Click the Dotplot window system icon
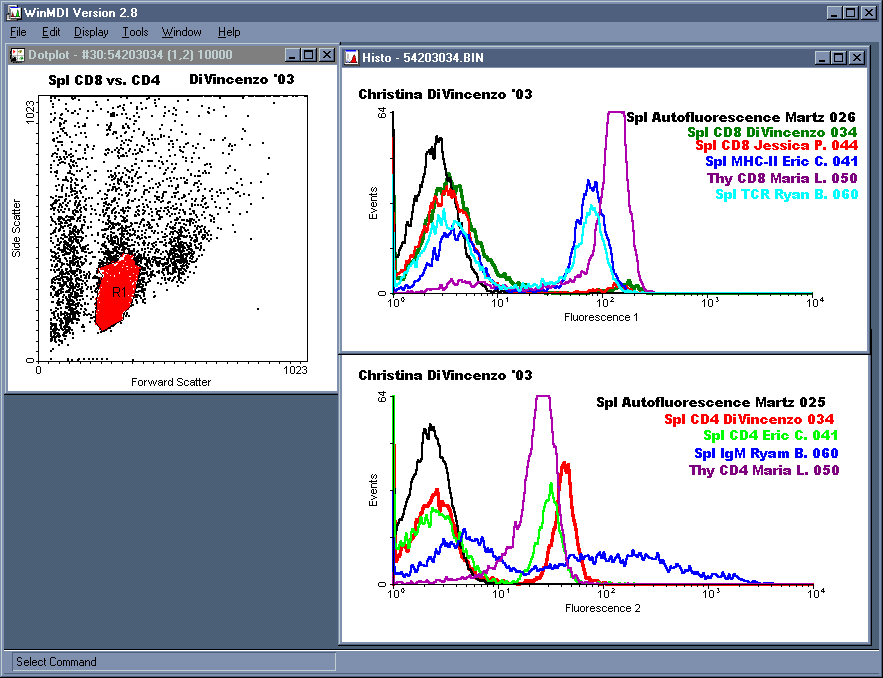The height and width of the screenshot is (678, 883). (17, 54)
